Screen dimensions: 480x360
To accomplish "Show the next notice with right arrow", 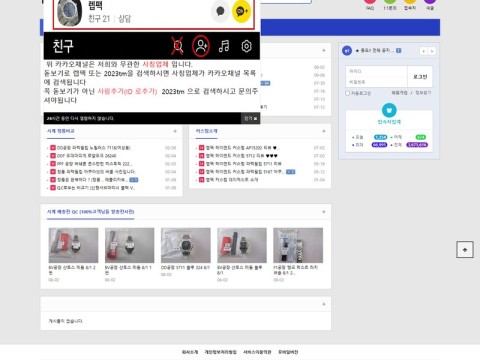I will pos(432,51).
